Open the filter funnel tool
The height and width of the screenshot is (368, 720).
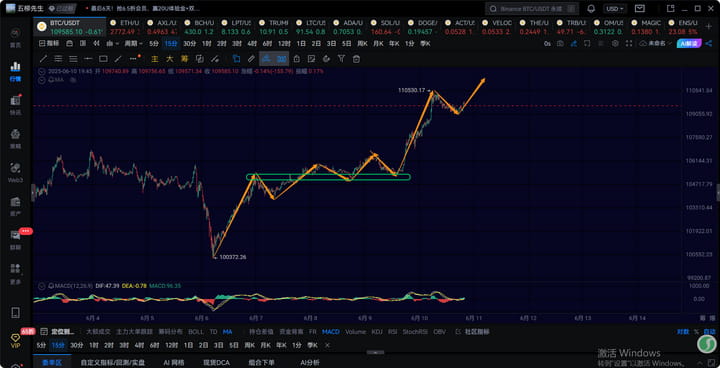click(x=341, y=59)
